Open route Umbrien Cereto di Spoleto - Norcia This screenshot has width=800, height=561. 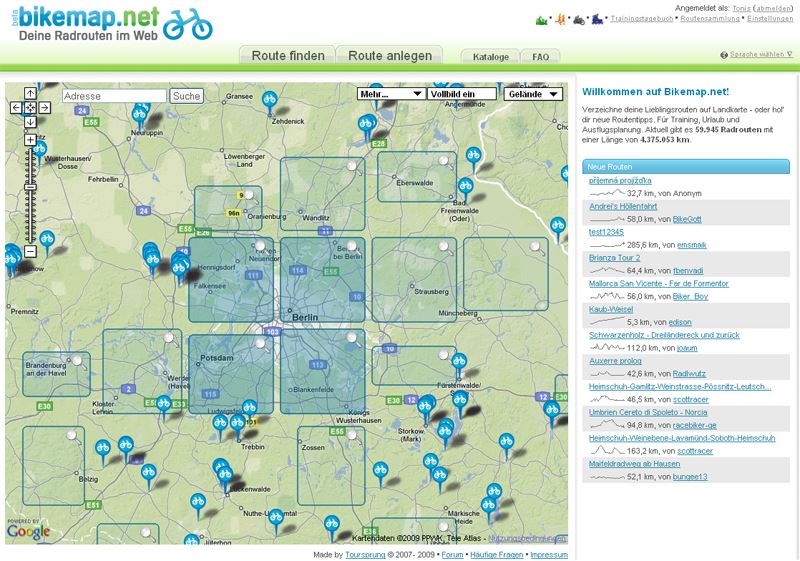click(x=648, y=413)
